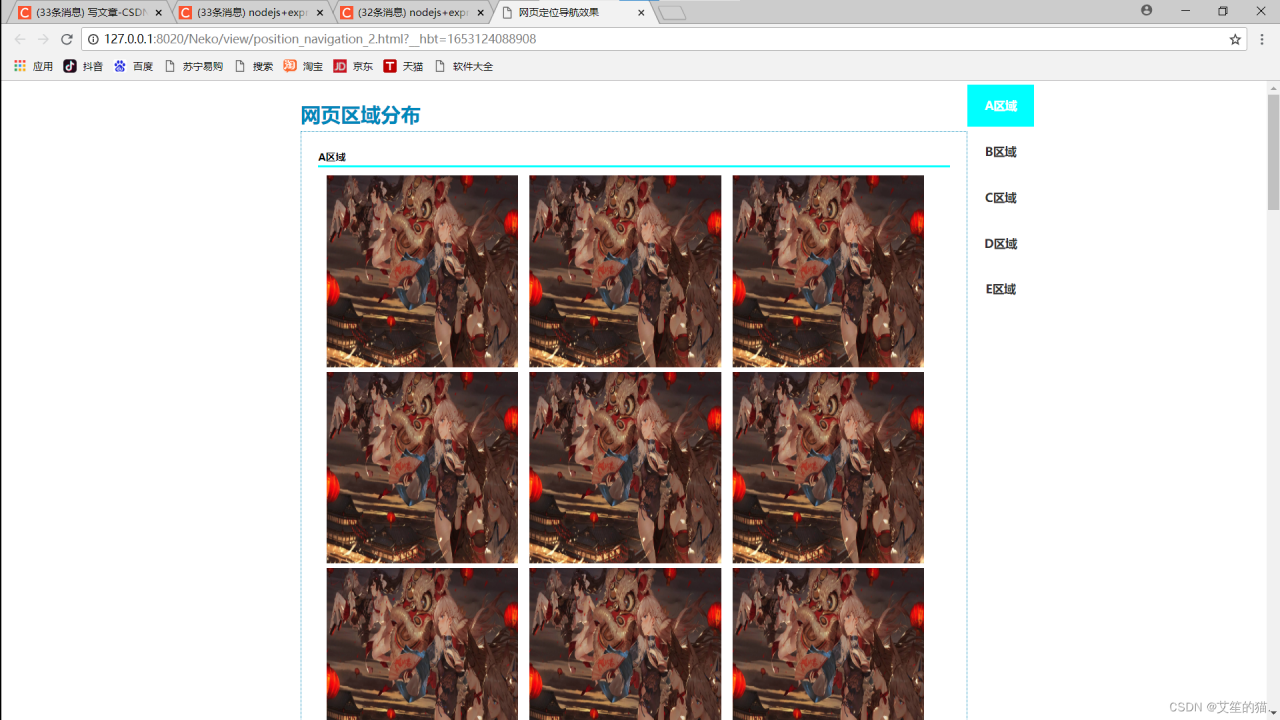Screen dimensions: 1280x720
Task: Open the 苏宁易购 bookmark
Action: click(x=193, y=66)
